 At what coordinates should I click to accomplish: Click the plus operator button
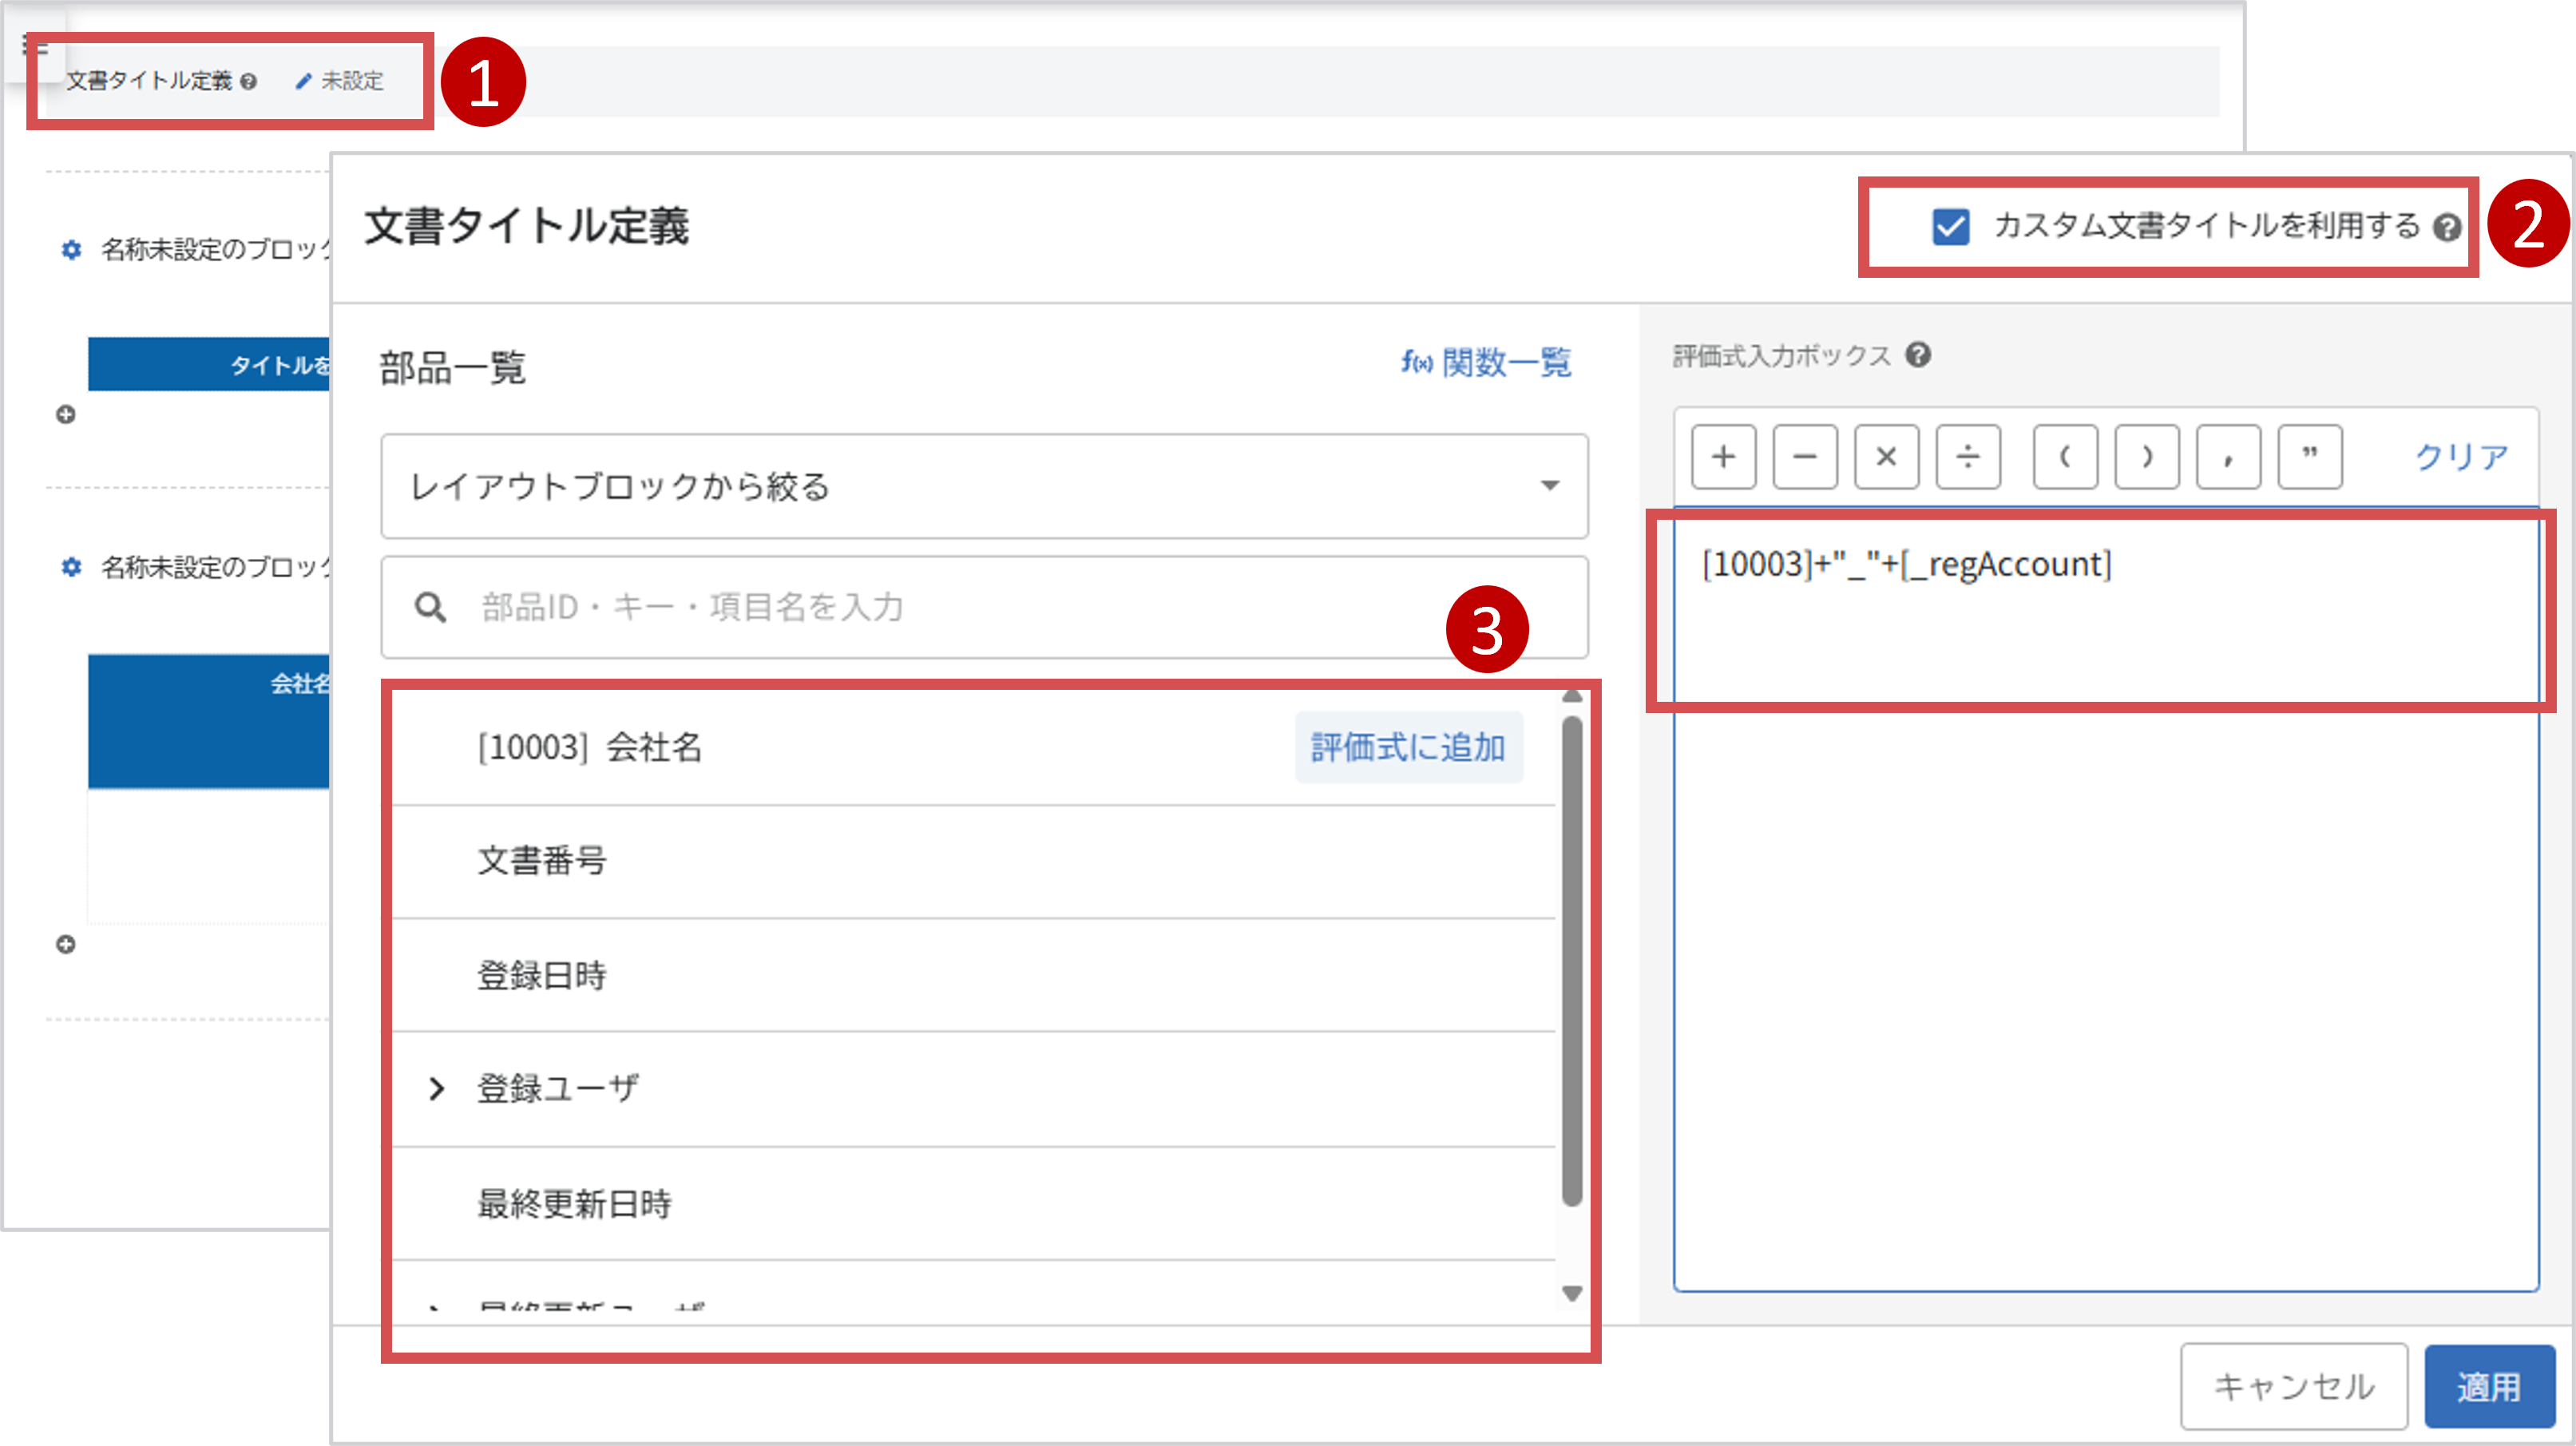[1723, 457]
